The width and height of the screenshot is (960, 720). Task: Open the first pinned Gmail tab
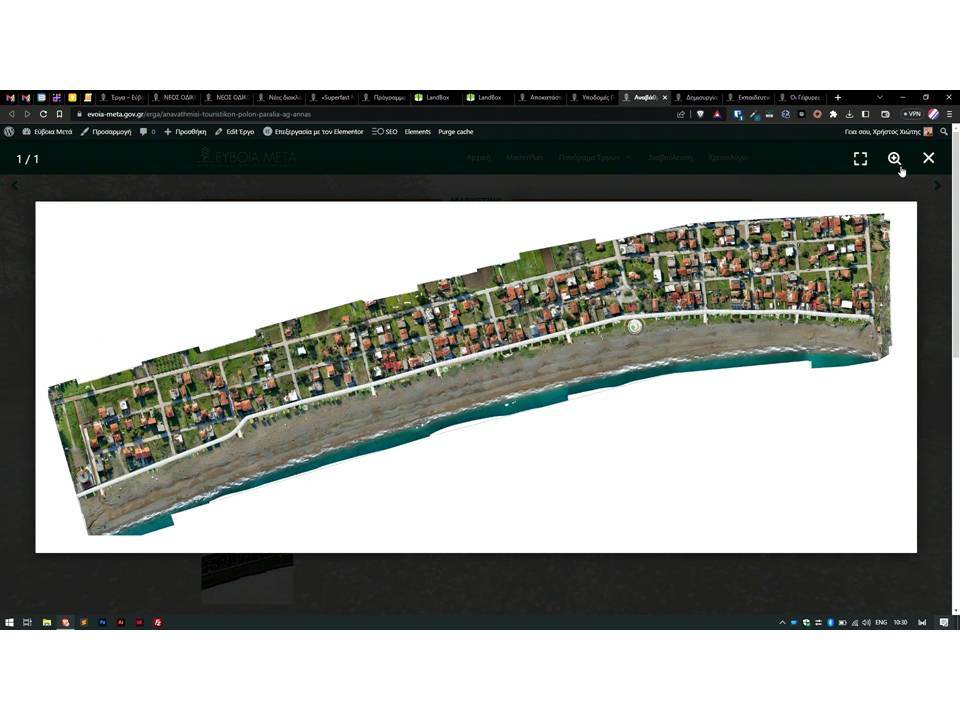[10, 97]
